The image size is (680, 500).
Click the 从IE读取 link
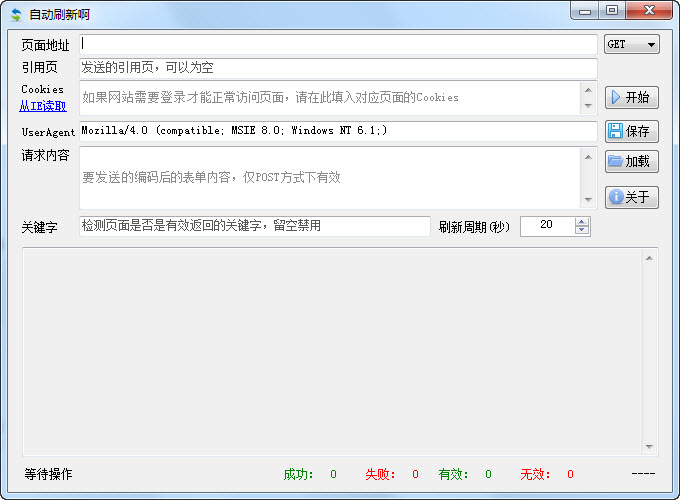pyautogui.click(x=42, y=106)
